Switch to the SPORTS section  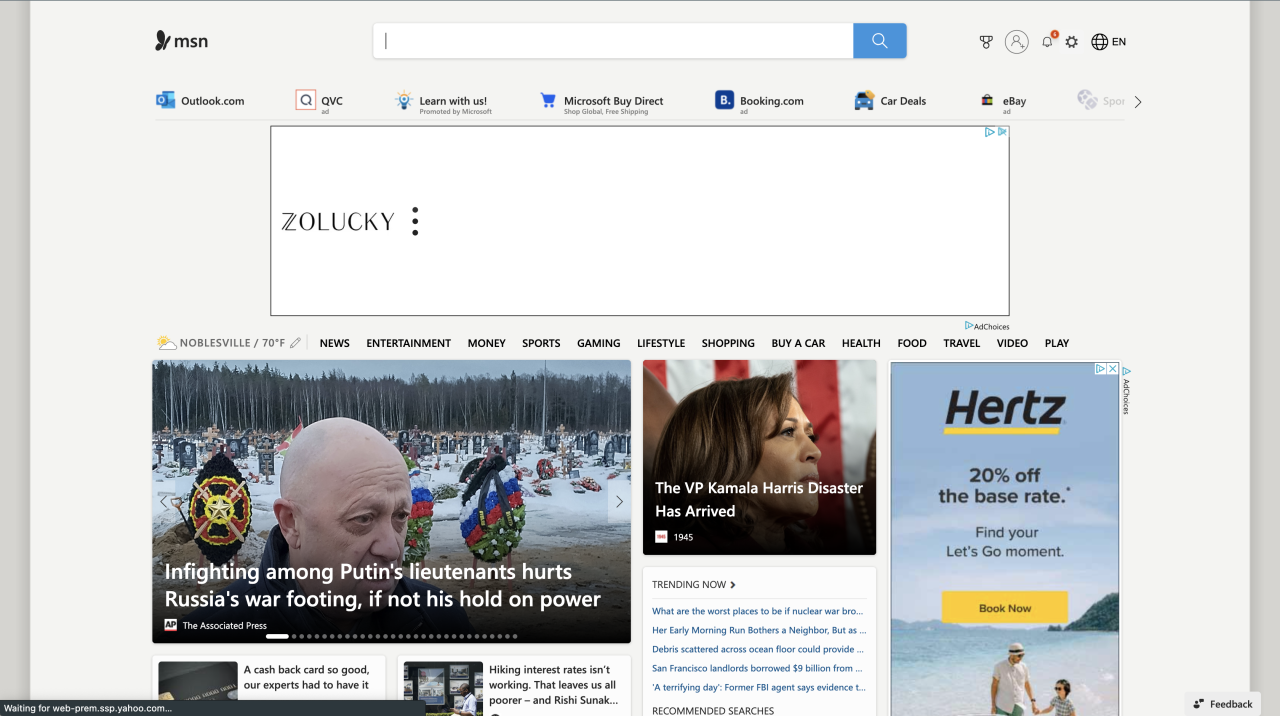(541, 343)
